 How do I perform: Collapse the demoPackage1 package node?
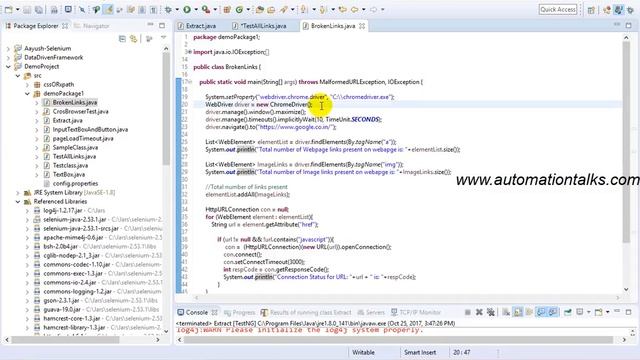tap(27, 93)
